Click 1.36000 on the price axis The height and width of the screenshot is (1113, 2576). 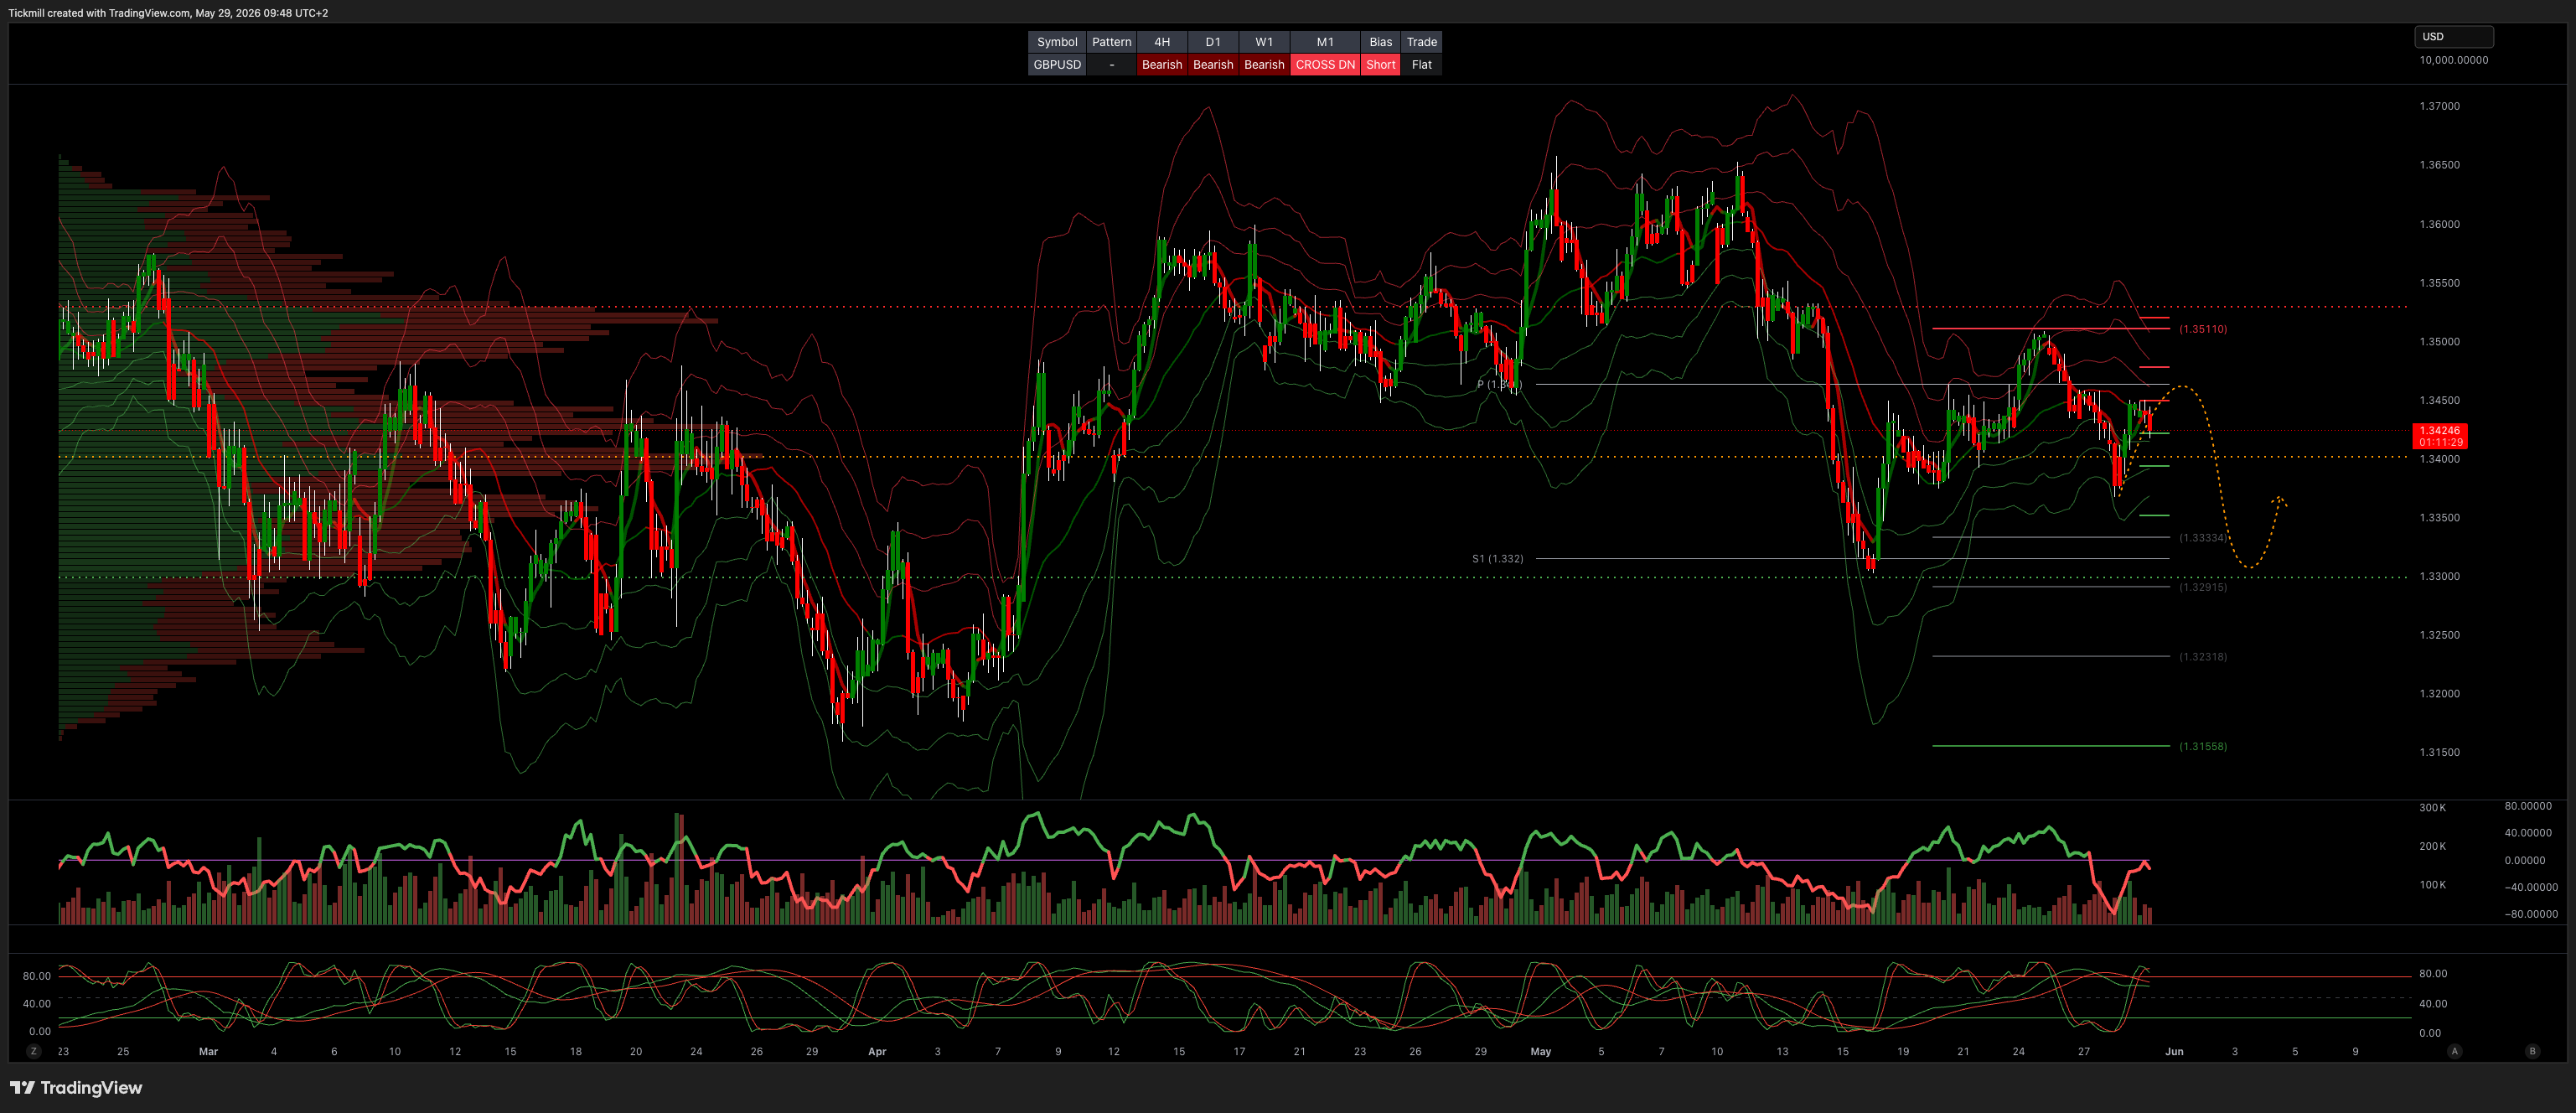2439,224
